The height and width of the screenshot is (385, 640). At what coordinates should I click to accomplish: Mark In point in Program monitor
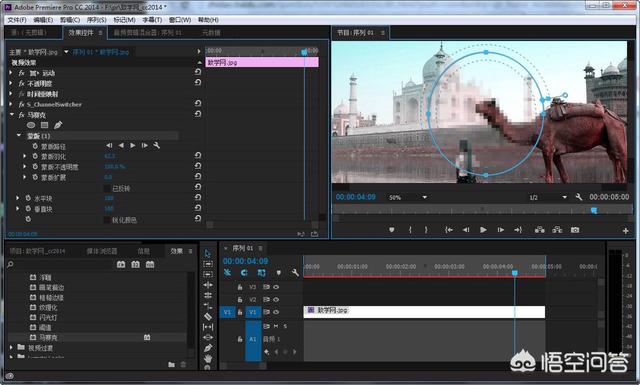410,230
